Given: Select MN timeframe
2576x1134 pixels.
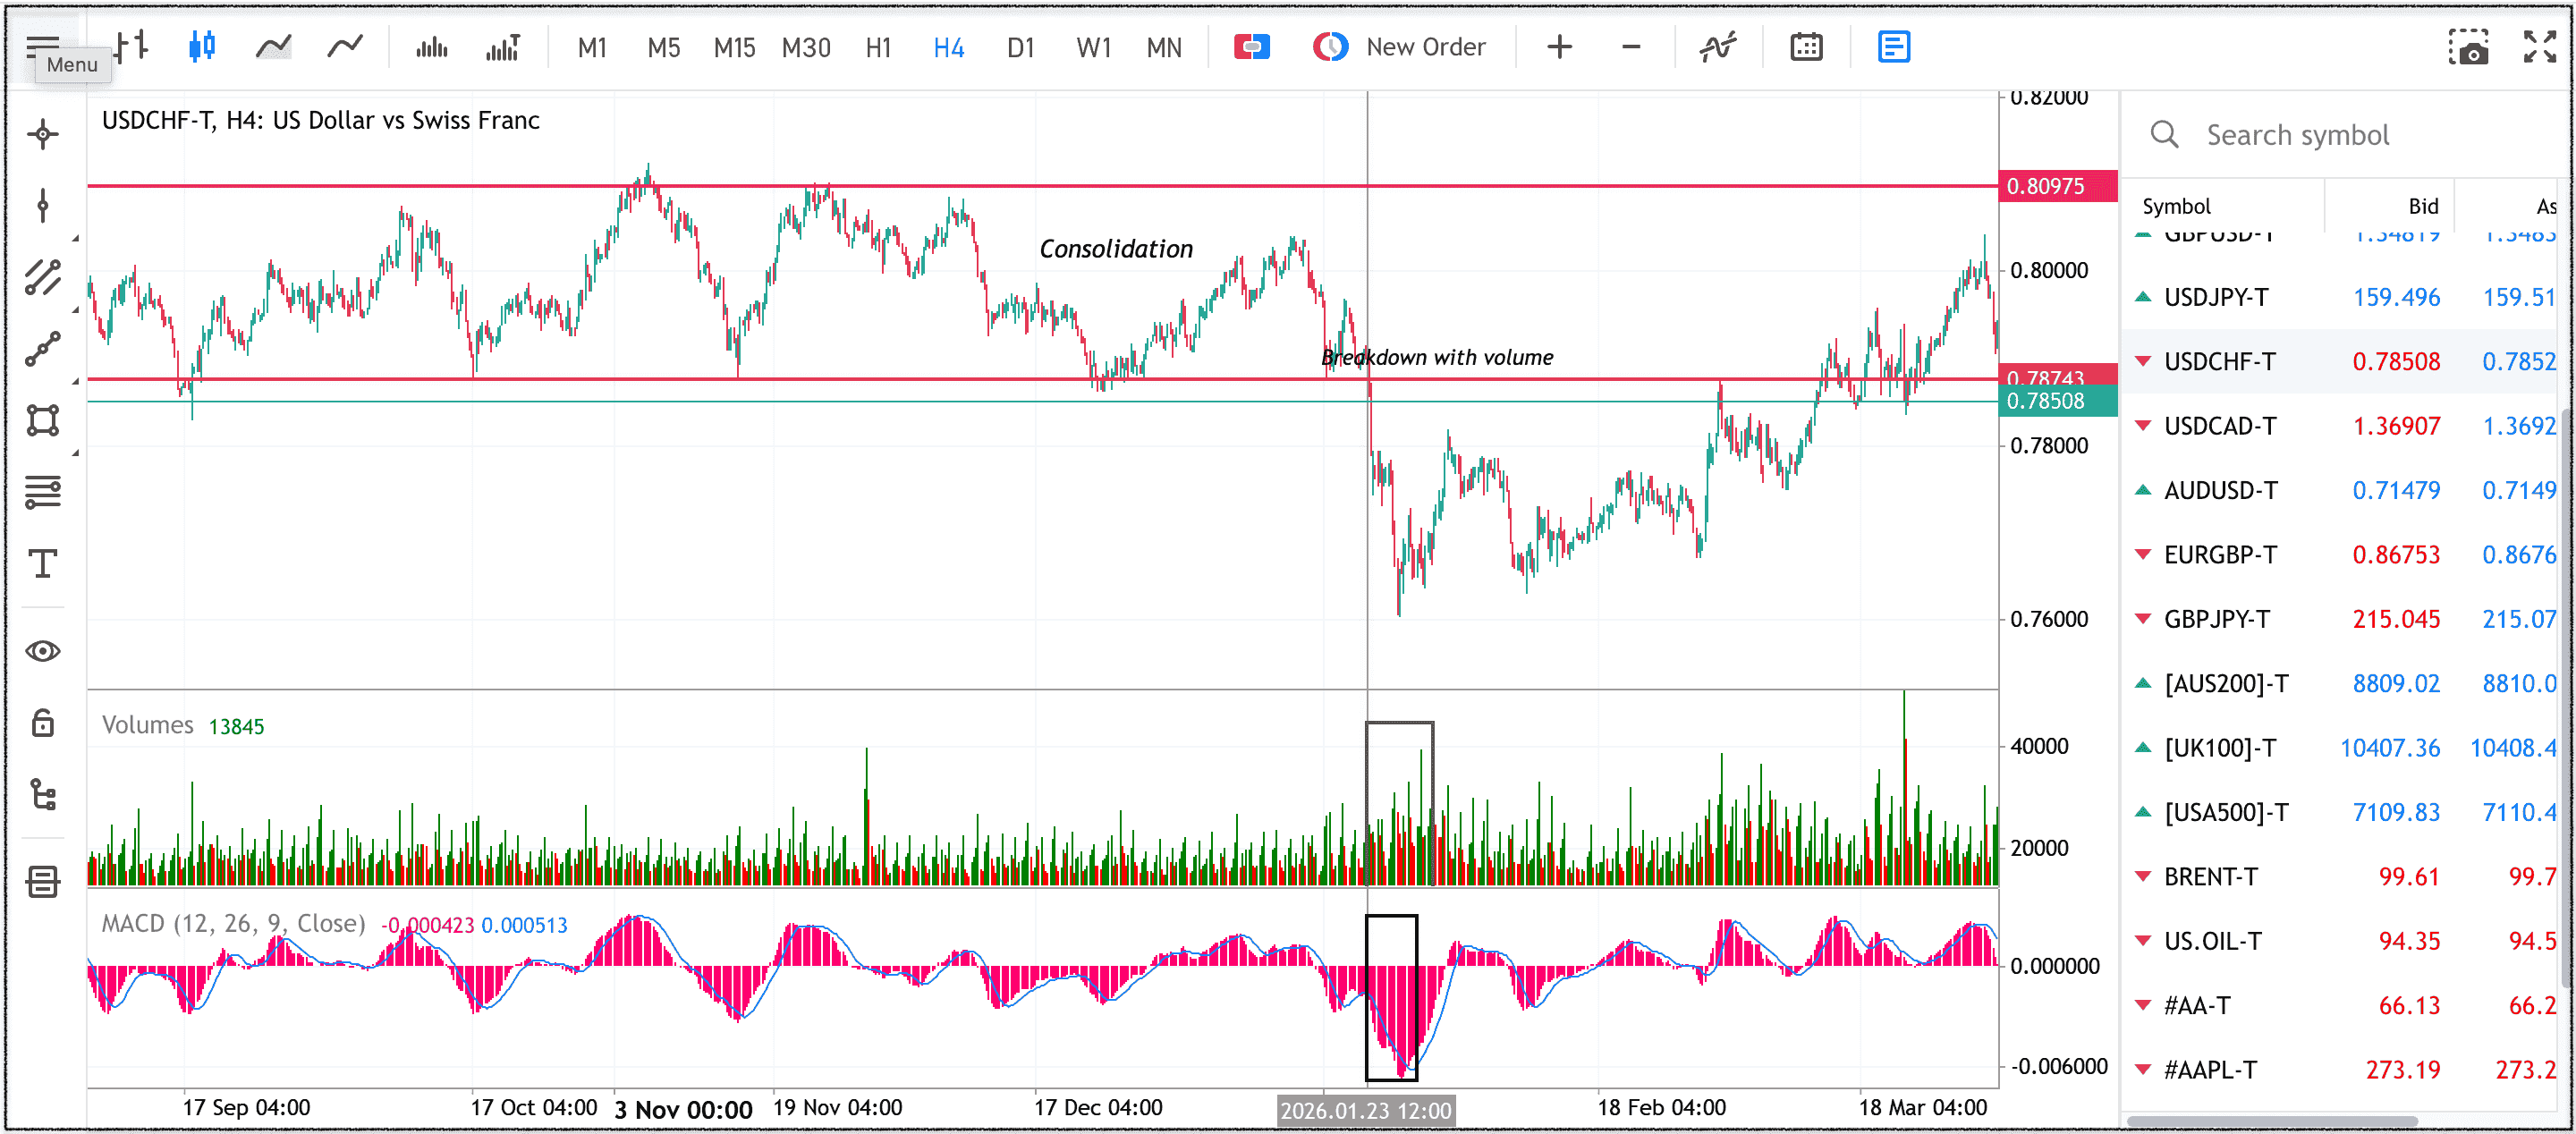Looking at the screenshot, I should click(x=1164, y=47).
